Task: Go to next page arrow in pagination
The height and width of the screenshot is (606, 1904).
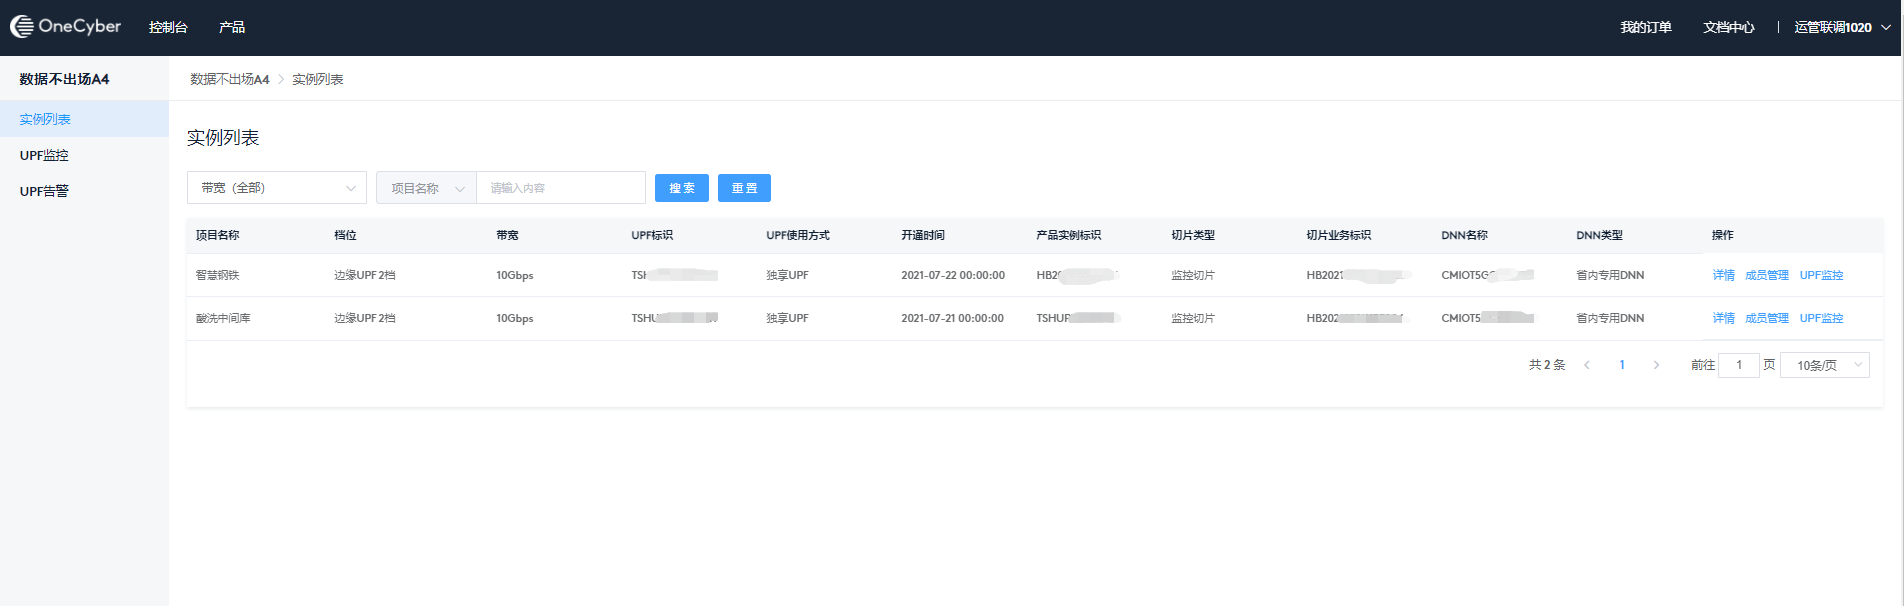Action: point(1656,365)
